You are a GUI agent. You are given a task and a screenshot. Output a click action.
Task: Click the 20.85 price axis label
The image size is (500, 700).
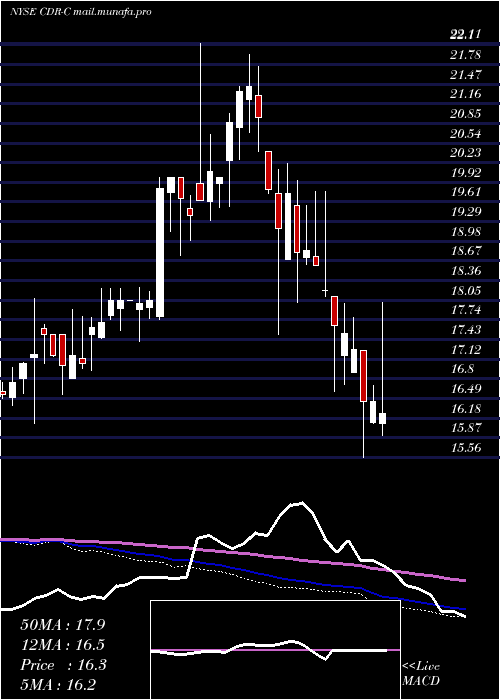pos(466,113)
